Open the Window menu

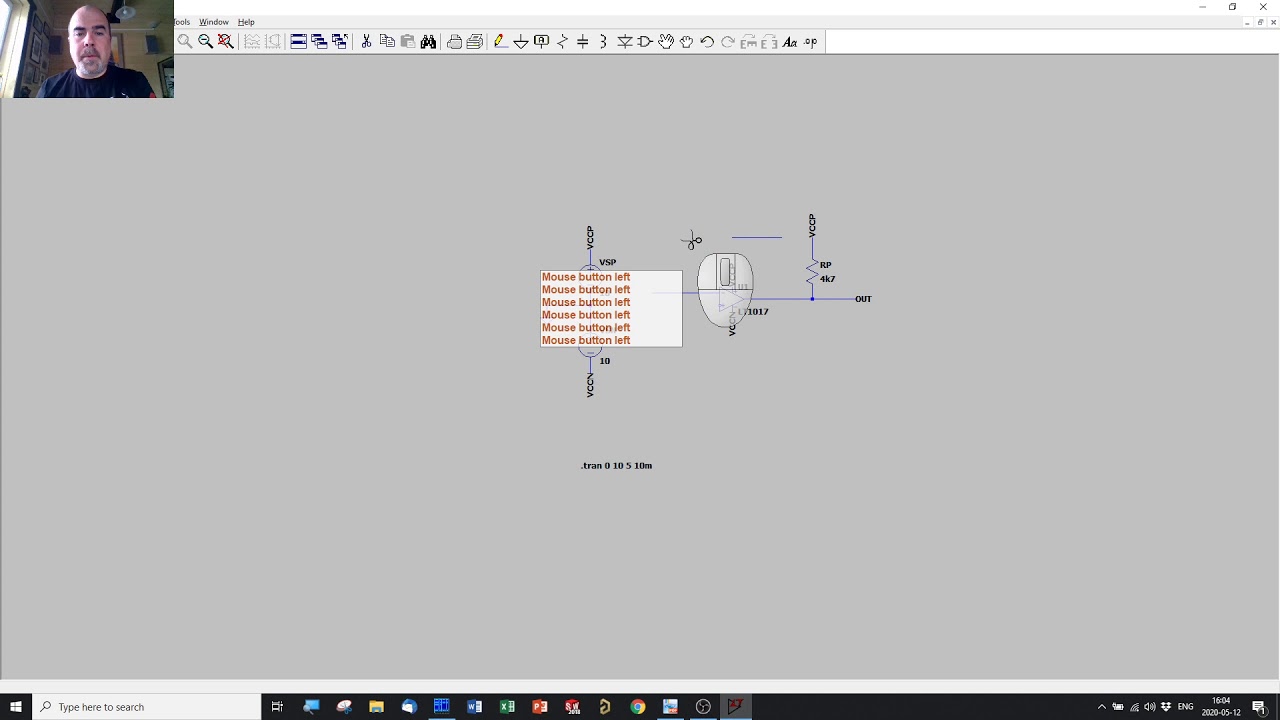pos(213,22)
